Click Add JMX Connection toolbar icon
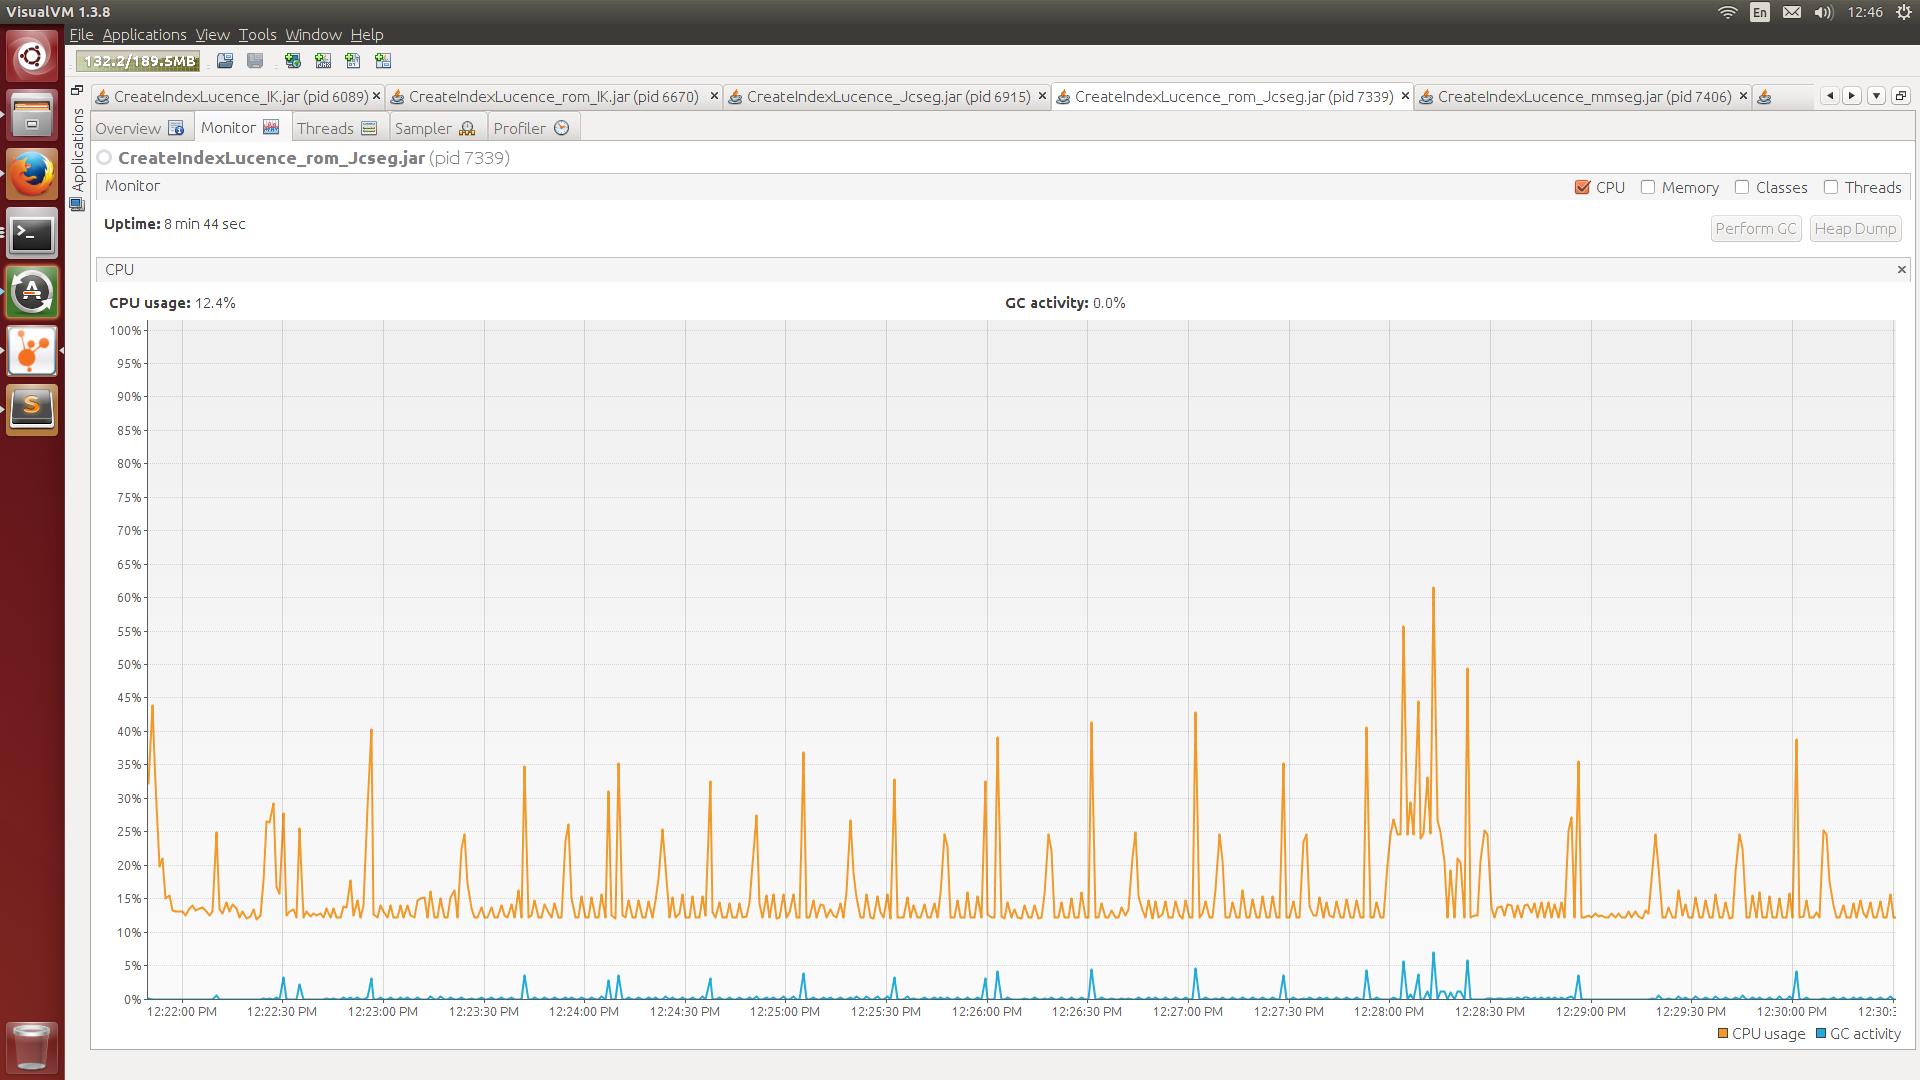Image resolution: width=1920 pixels, height=1080 pixels. point(323,61)
